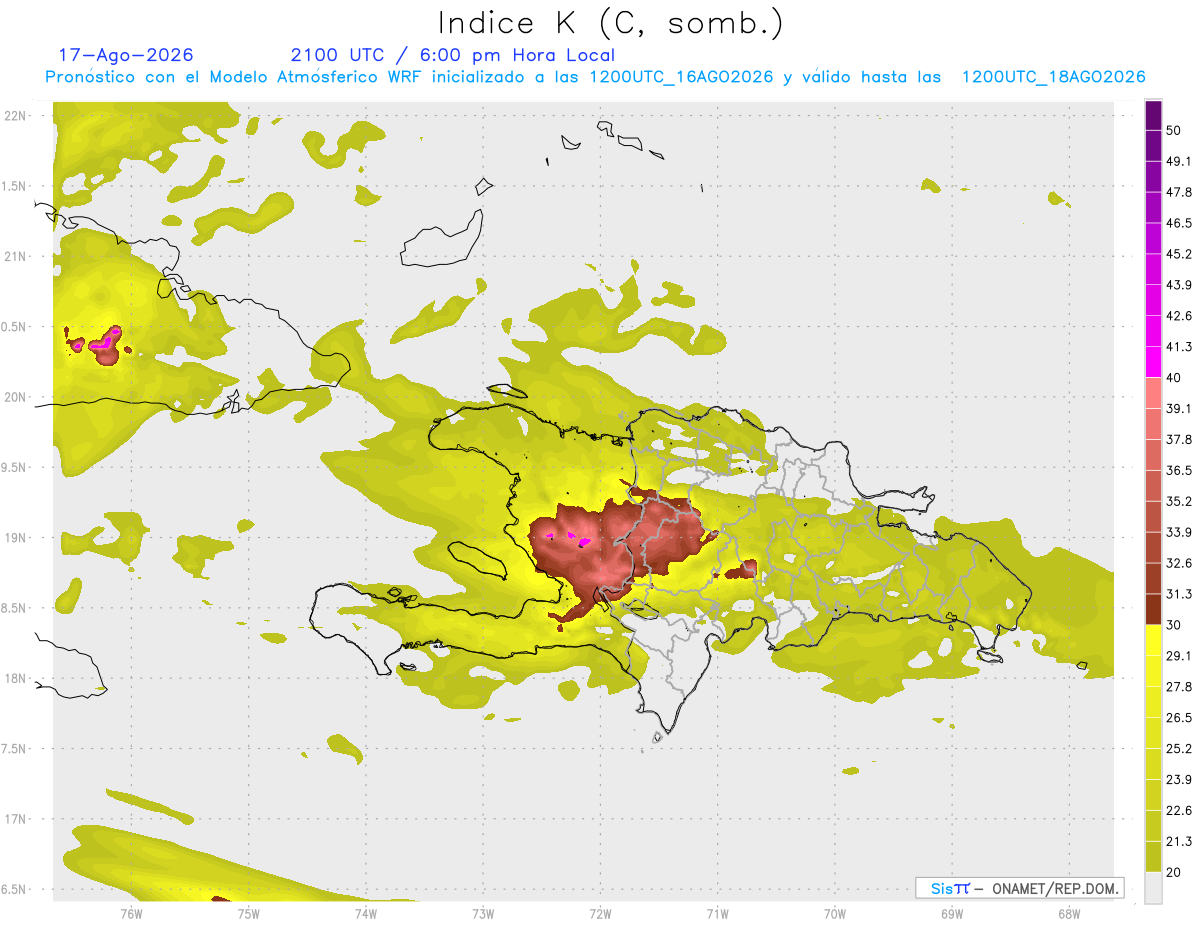Pick the salmon legend band between 39.1 and 40
The width and height of the screenshot is (1200, 927).
(1153, 394)
